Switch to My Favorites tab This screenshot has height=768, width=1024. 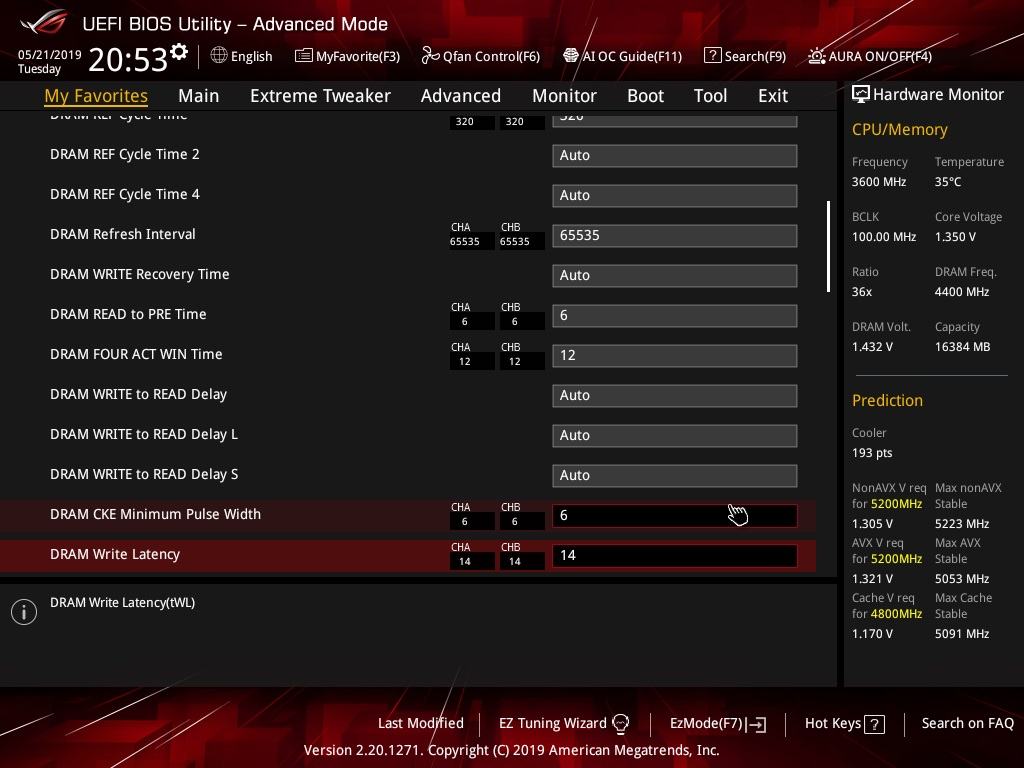point(96,96)
